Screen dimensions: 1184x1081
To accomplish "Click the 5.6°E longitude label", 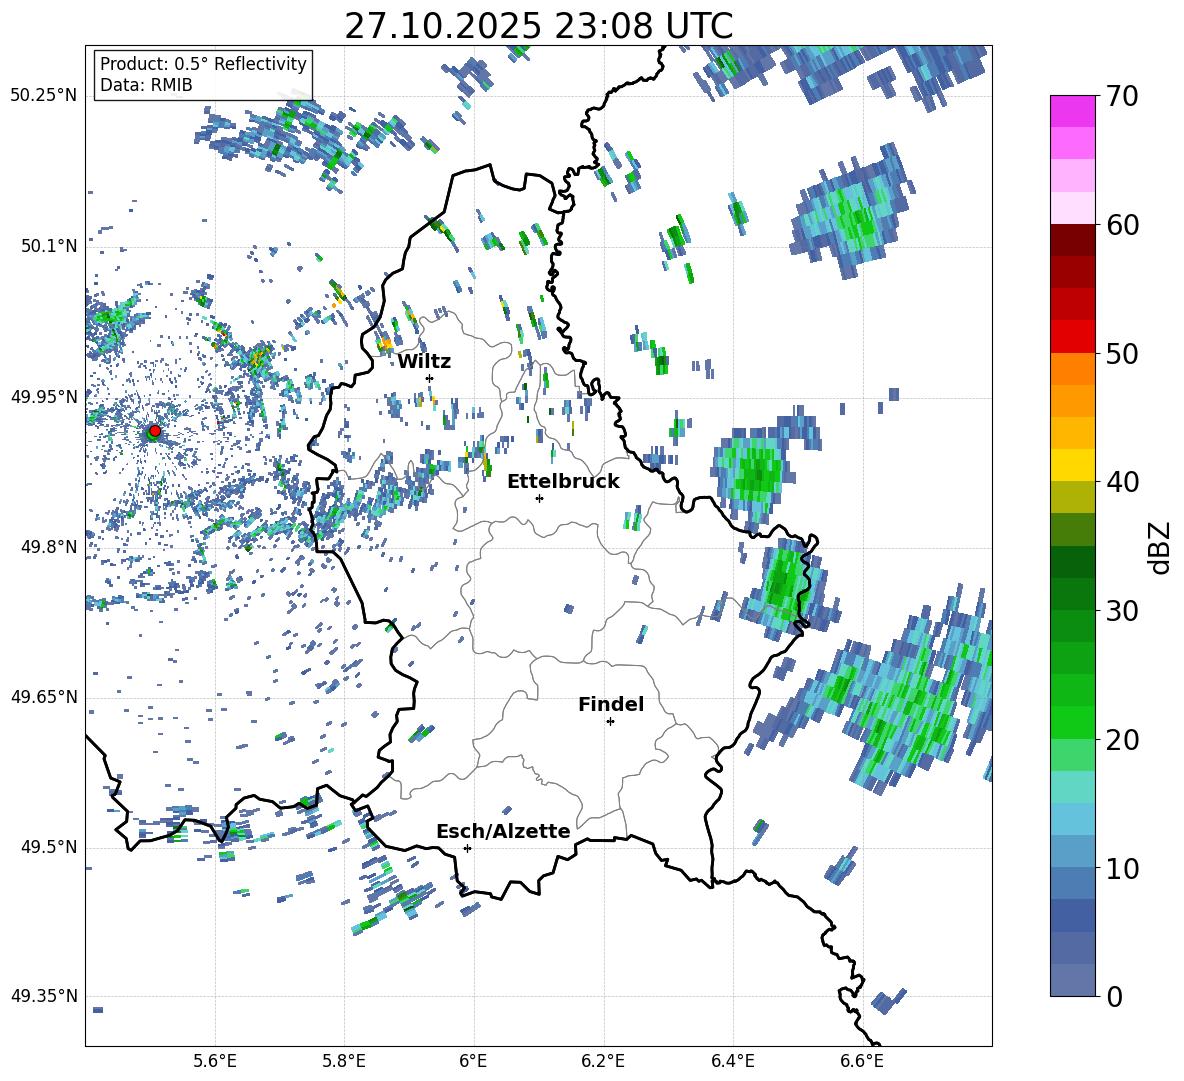I will (x=215, y=1062).
